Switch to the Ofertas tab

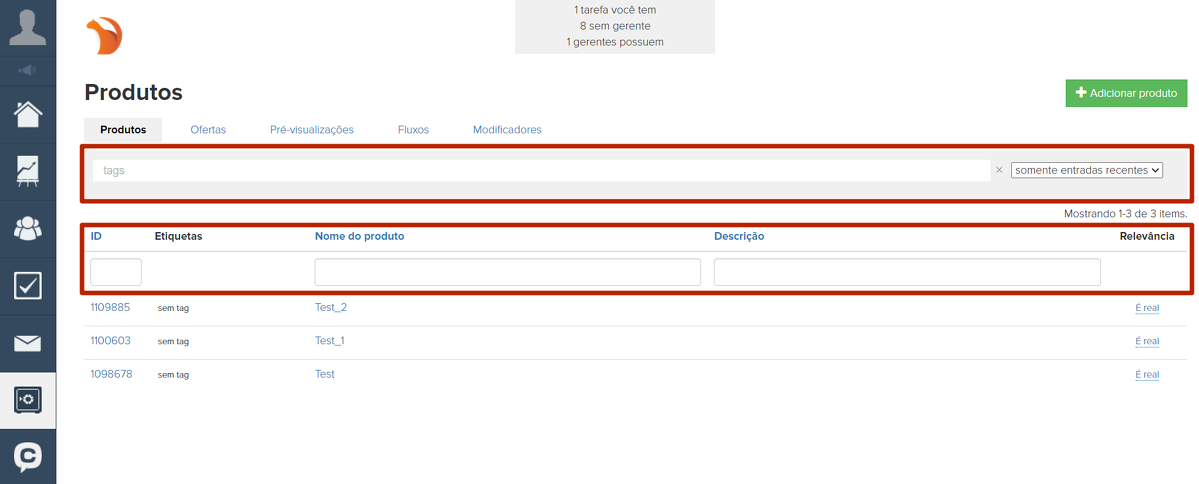[208, 130]
